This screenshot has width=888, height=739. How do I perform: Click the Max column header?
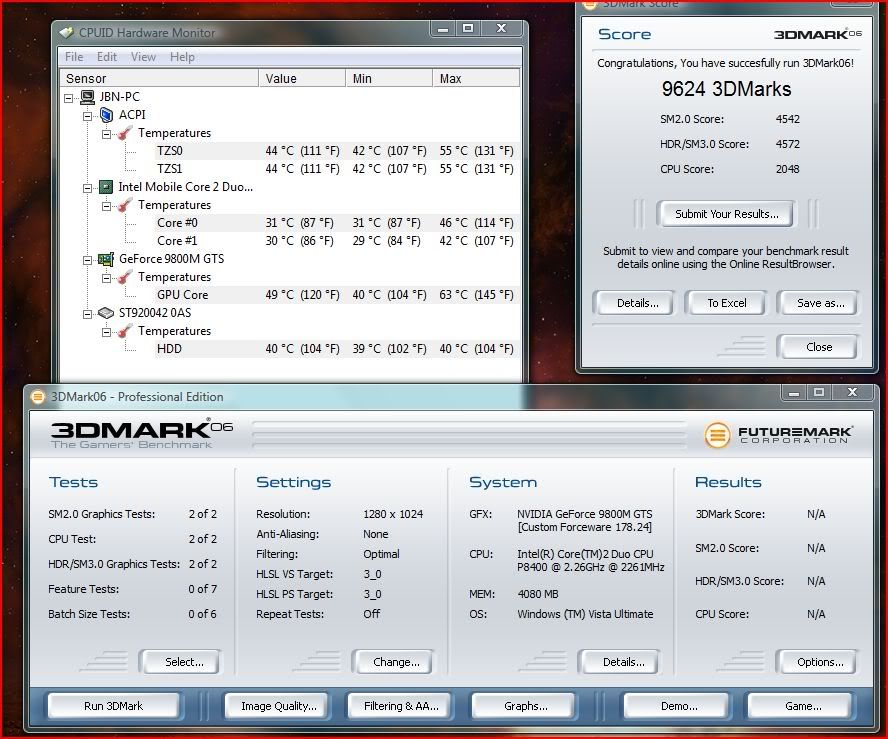[x=476, y=78]
